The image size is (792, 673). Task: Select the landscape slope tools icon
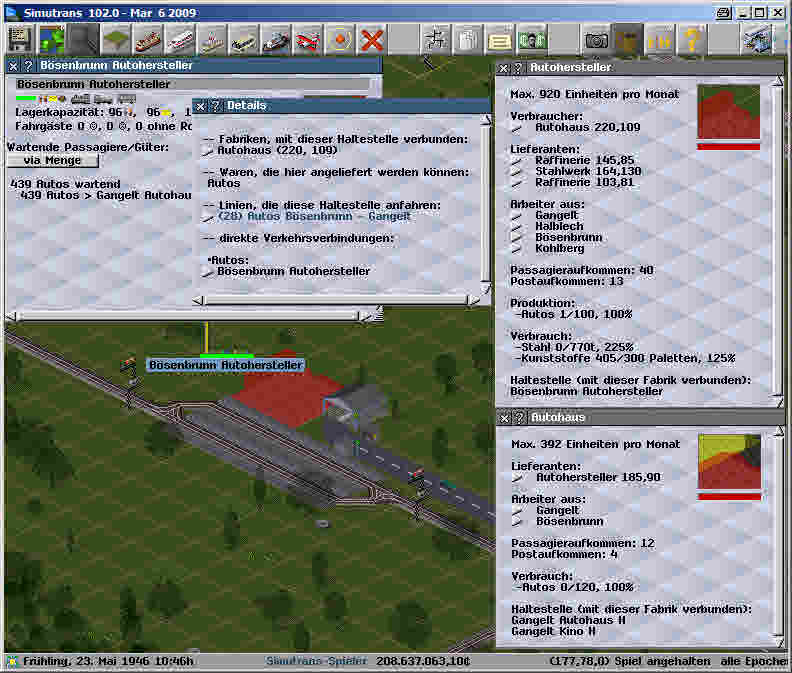(x=115, y=40)
